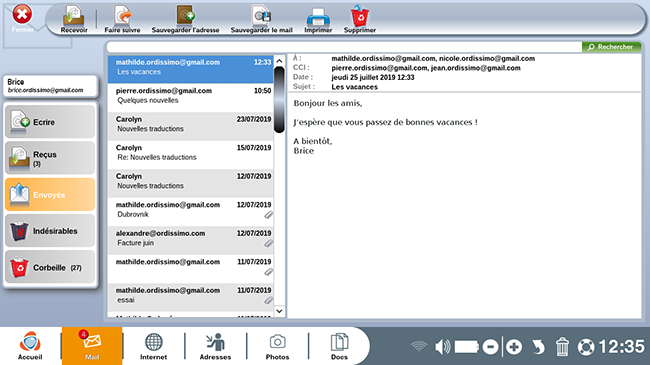Open the Docs tab
Screen dimensions: 650x365
(x=339, y=346)
